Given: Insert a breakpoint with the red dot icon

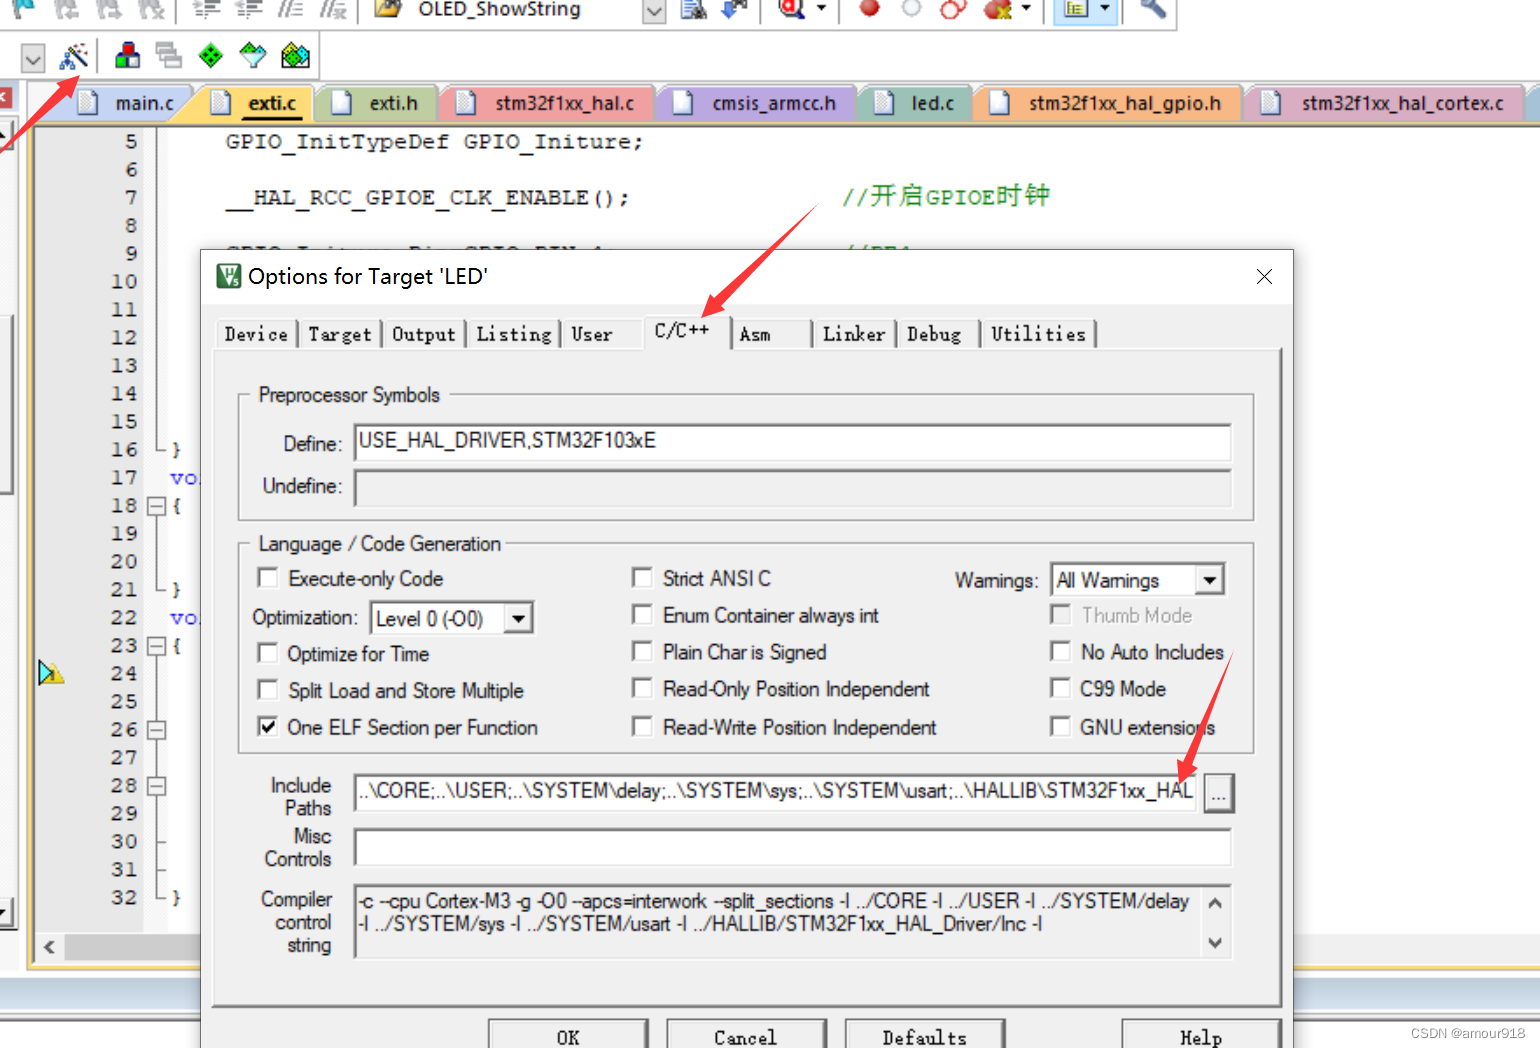Looking at the screenshot, I should coord(868,10).
